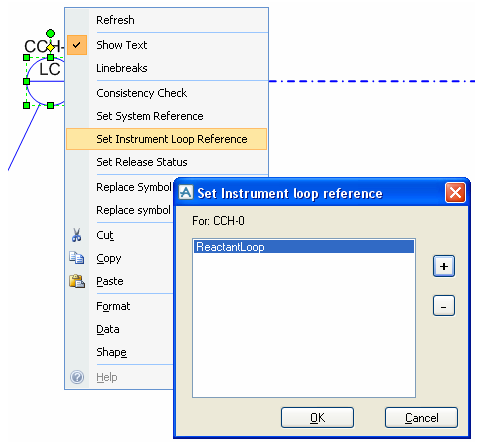
Task: Select the yellow diamond control handle
Action: tap(50, 47)
